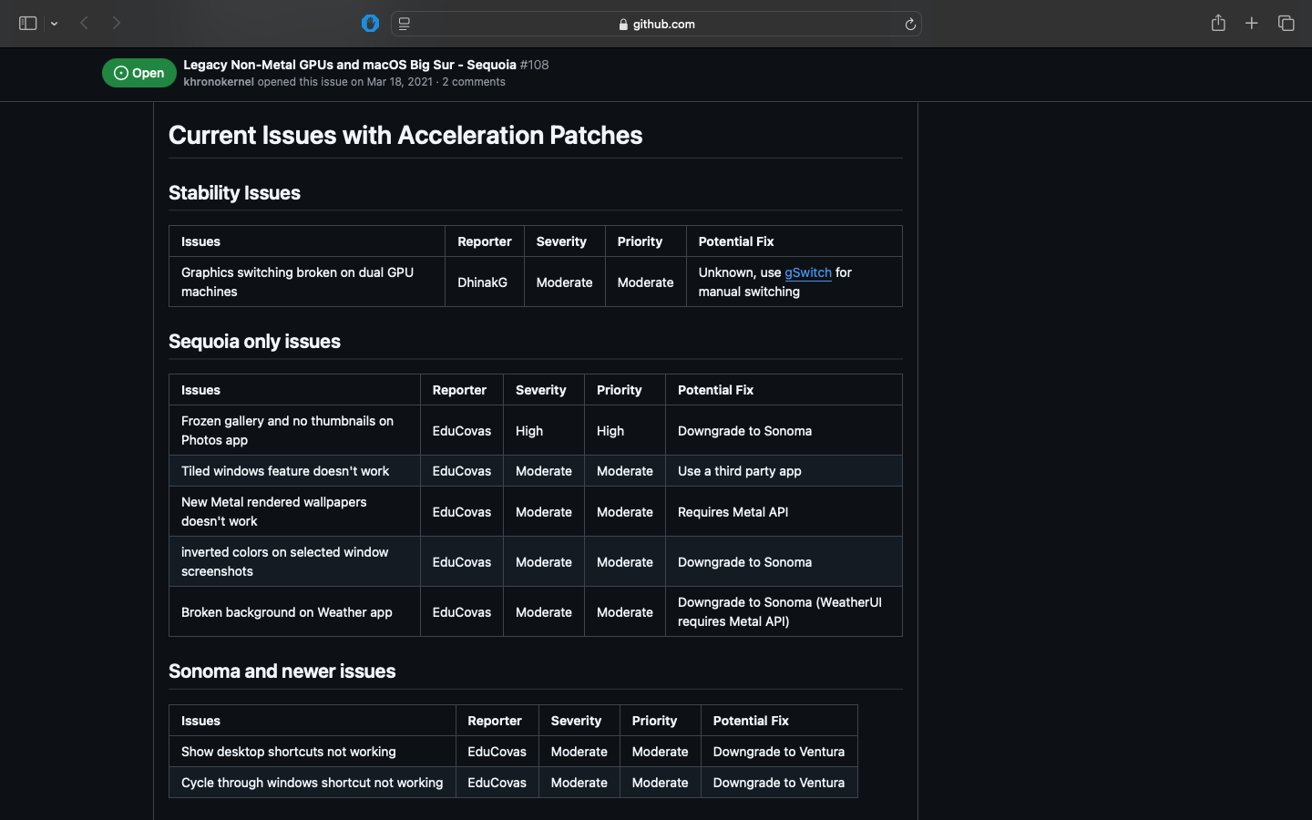This screenshot has height=820, width=1312.
Task: Click Downgrade to Ventura in Cycle through row
Action: click(x=778, y=783)
